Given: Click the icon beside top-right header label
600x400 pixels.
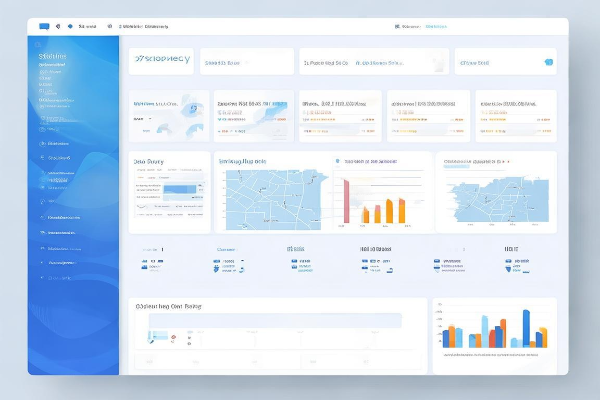Looking at the screenshot, I should coord(397,27).
